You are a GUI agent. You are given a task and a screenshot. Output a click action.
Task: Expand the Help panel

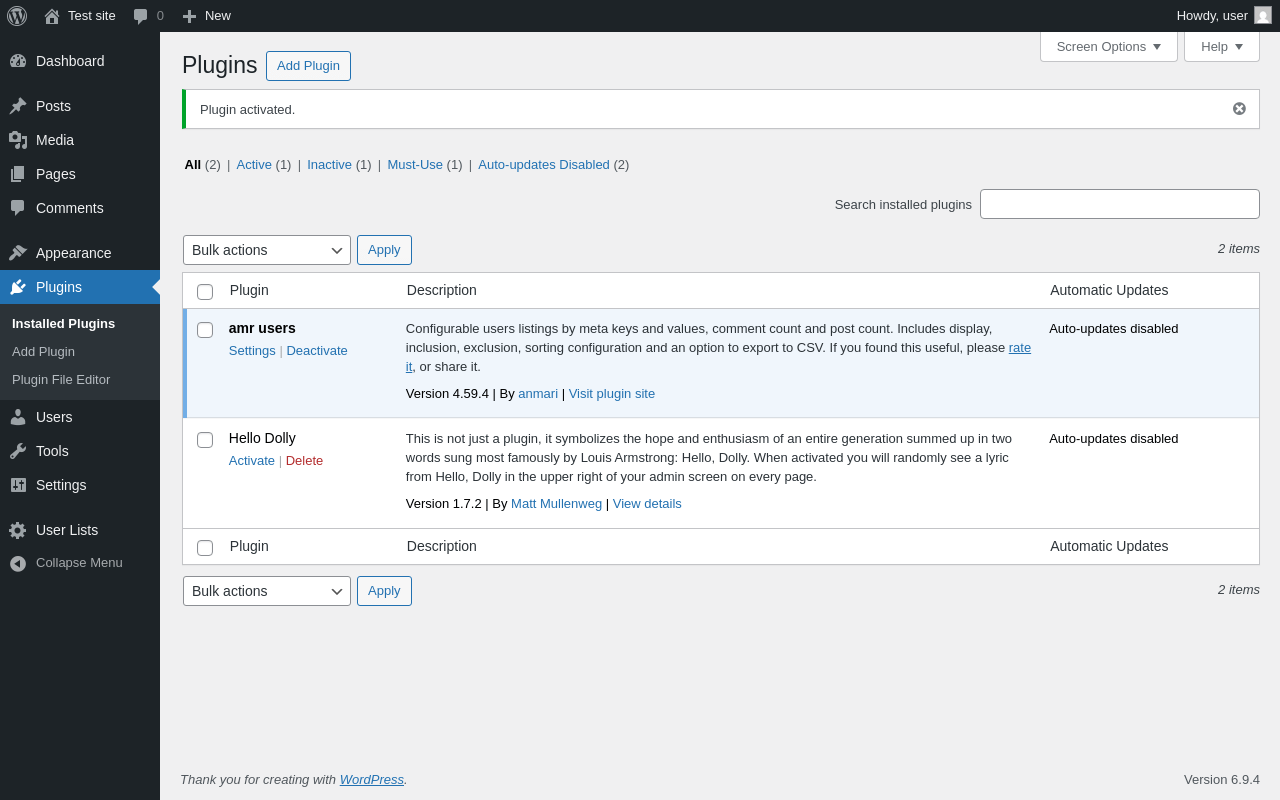pos(1221,46)
